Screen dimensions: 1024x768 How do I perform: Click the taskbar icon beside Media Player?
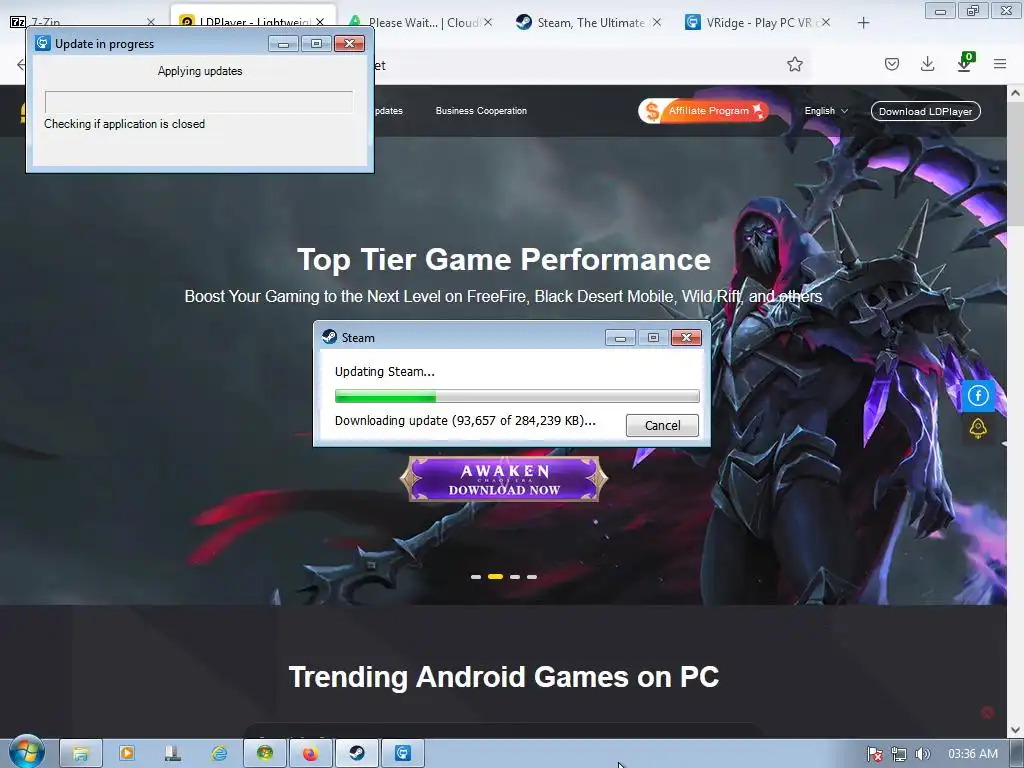coord(172,754)
